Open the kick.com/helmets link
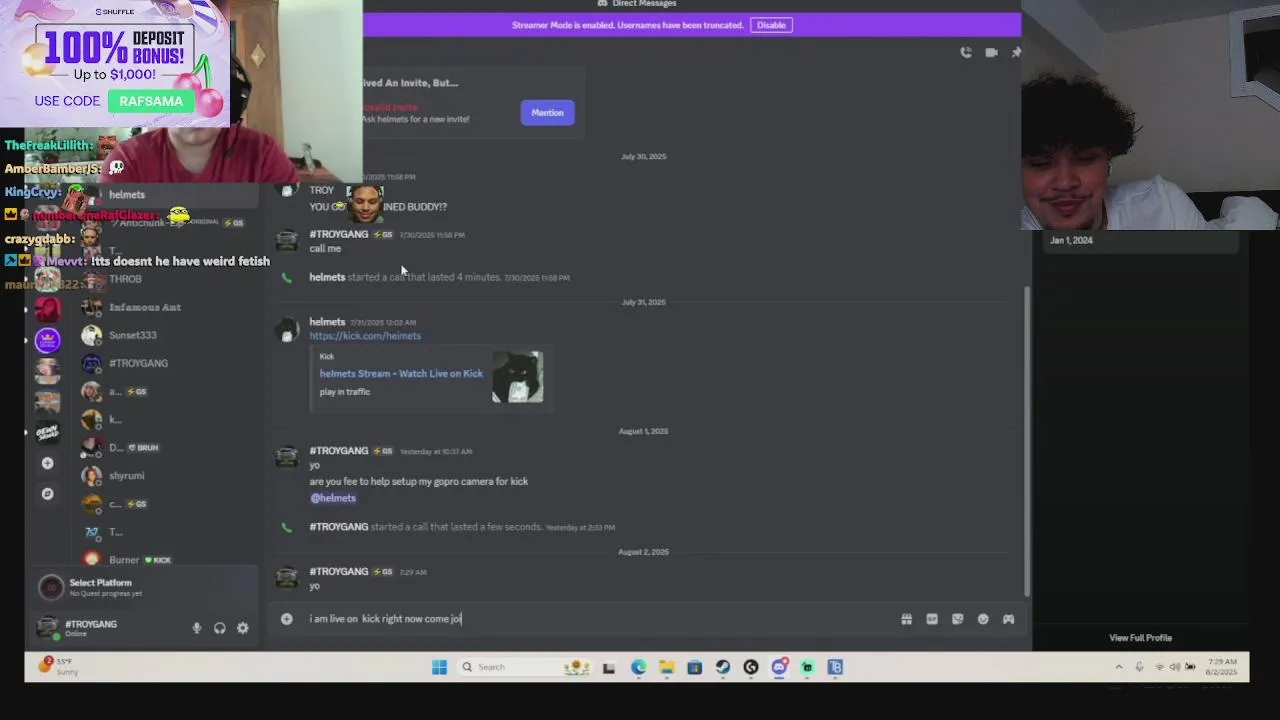 pyautogui.click(x=365, y=336)
